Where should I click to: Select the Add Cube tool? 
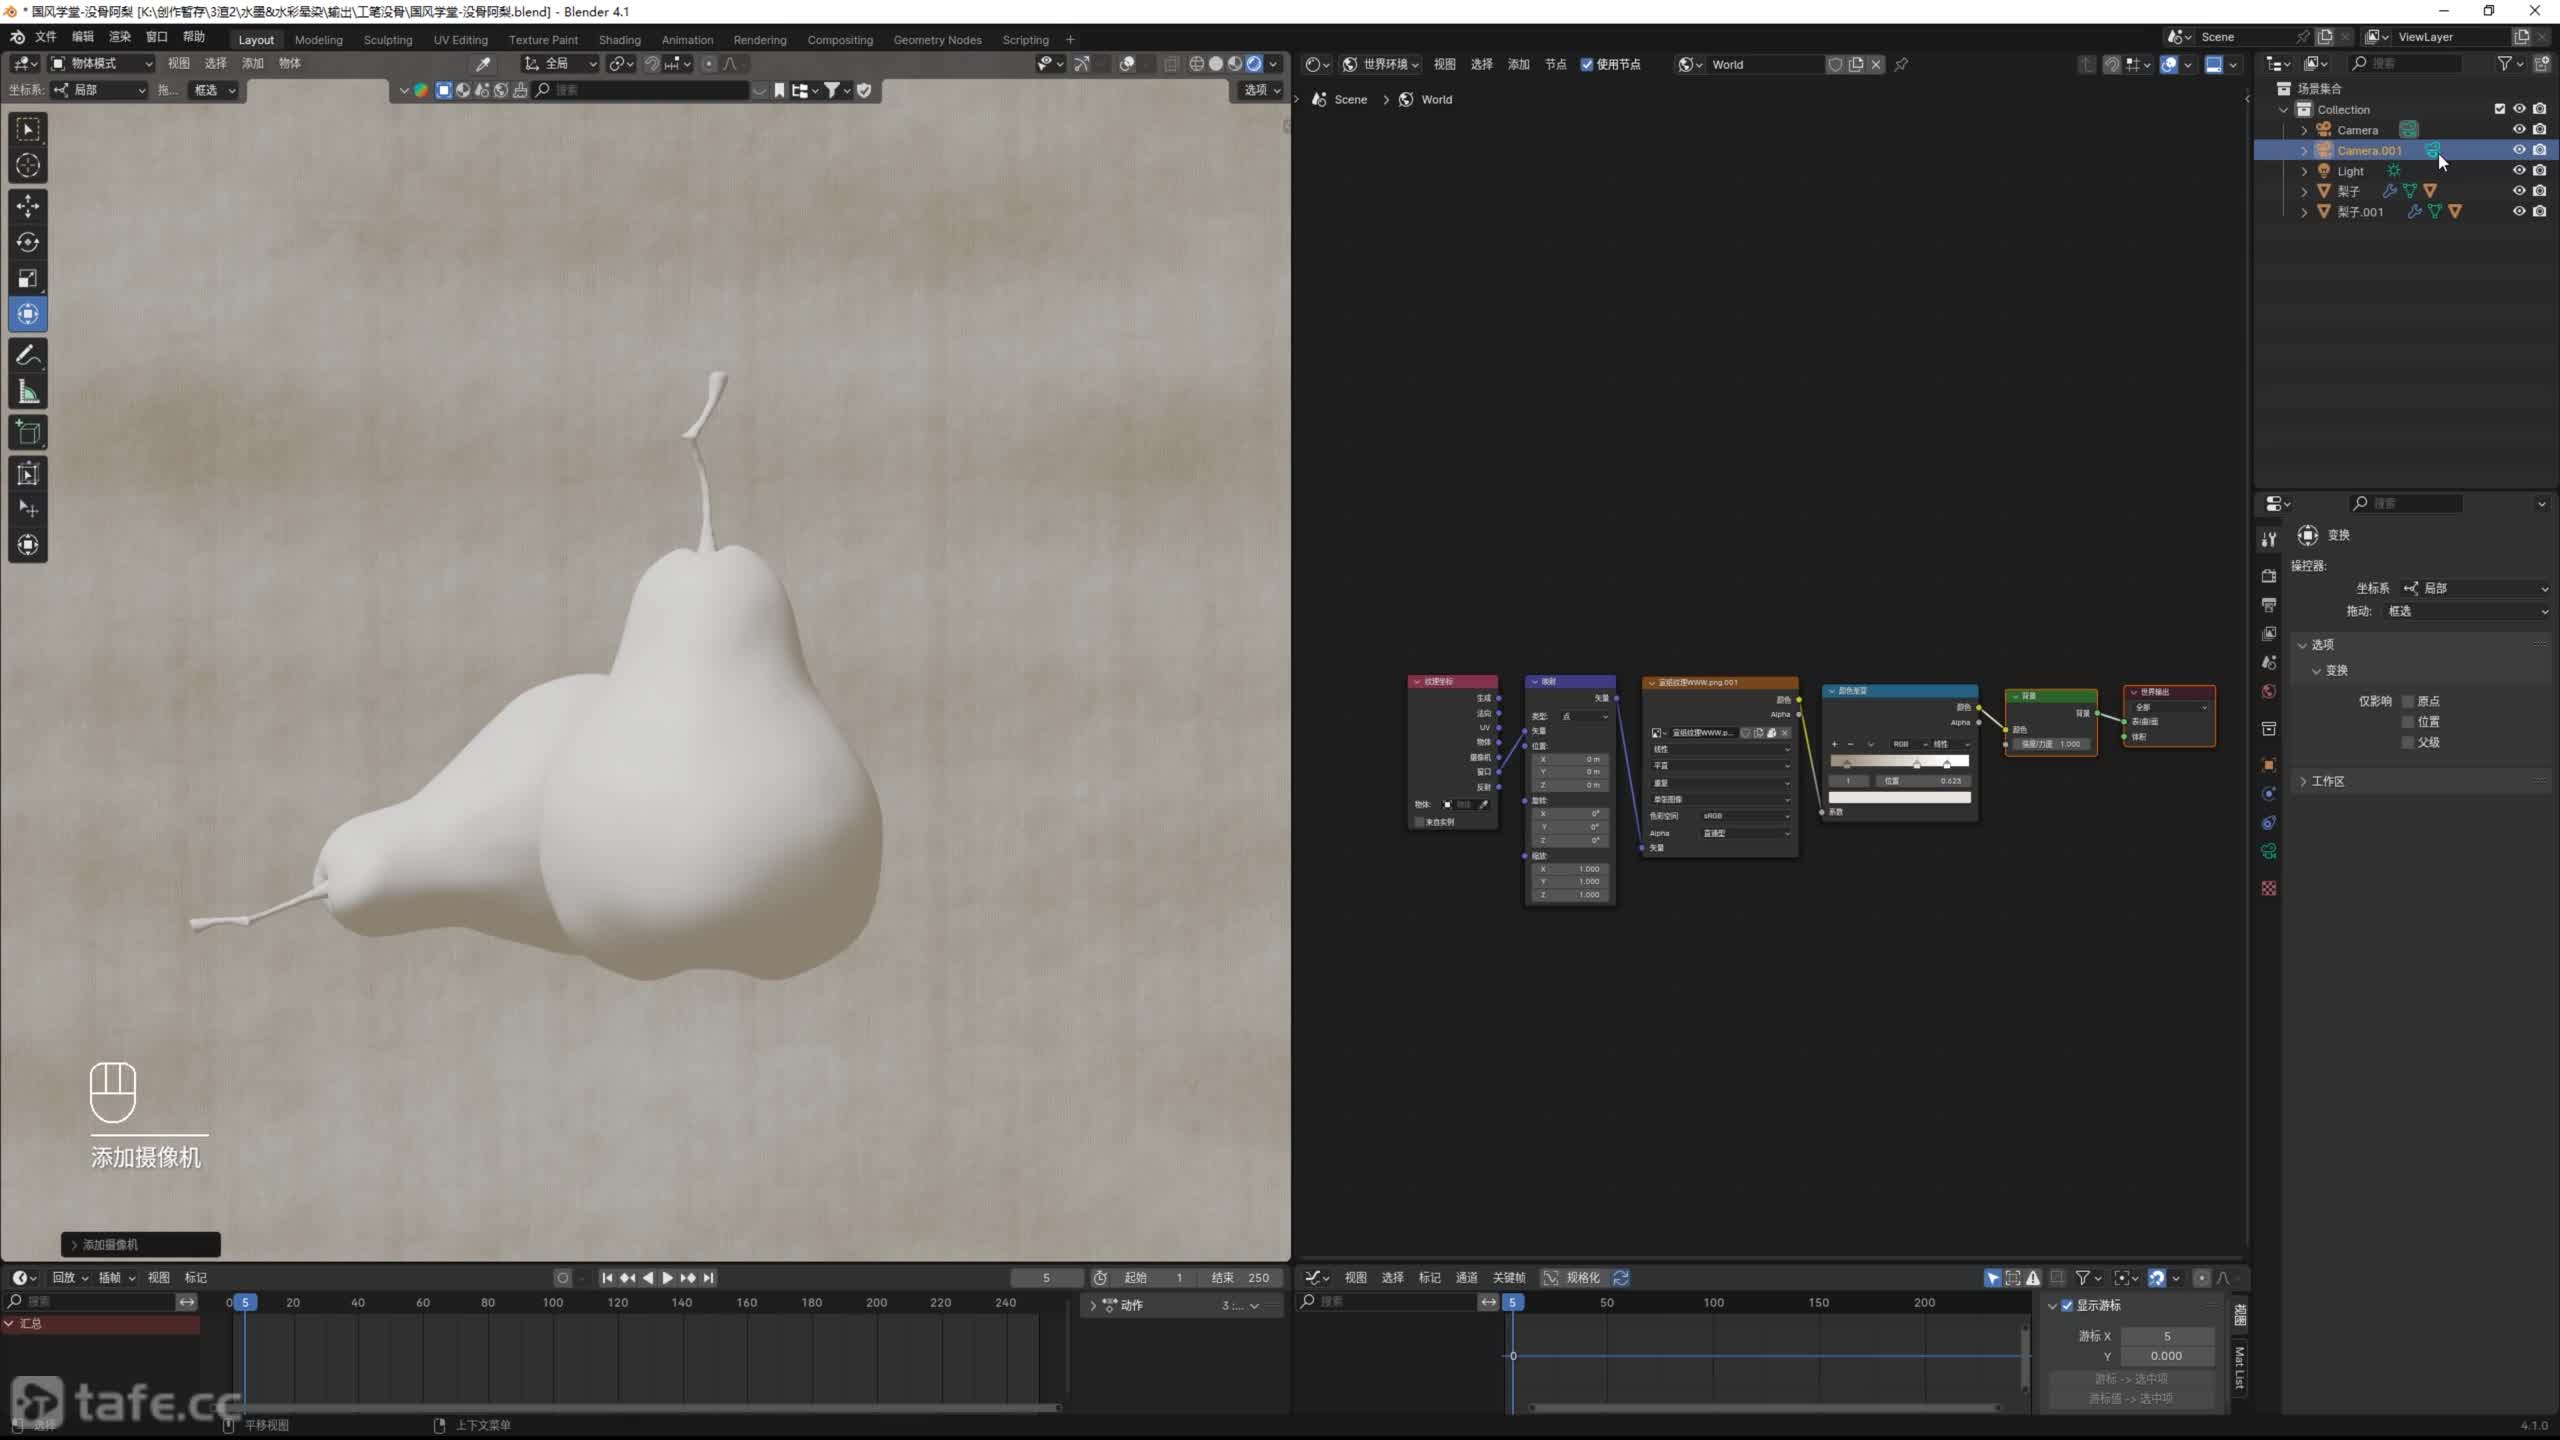click(28, 433)
